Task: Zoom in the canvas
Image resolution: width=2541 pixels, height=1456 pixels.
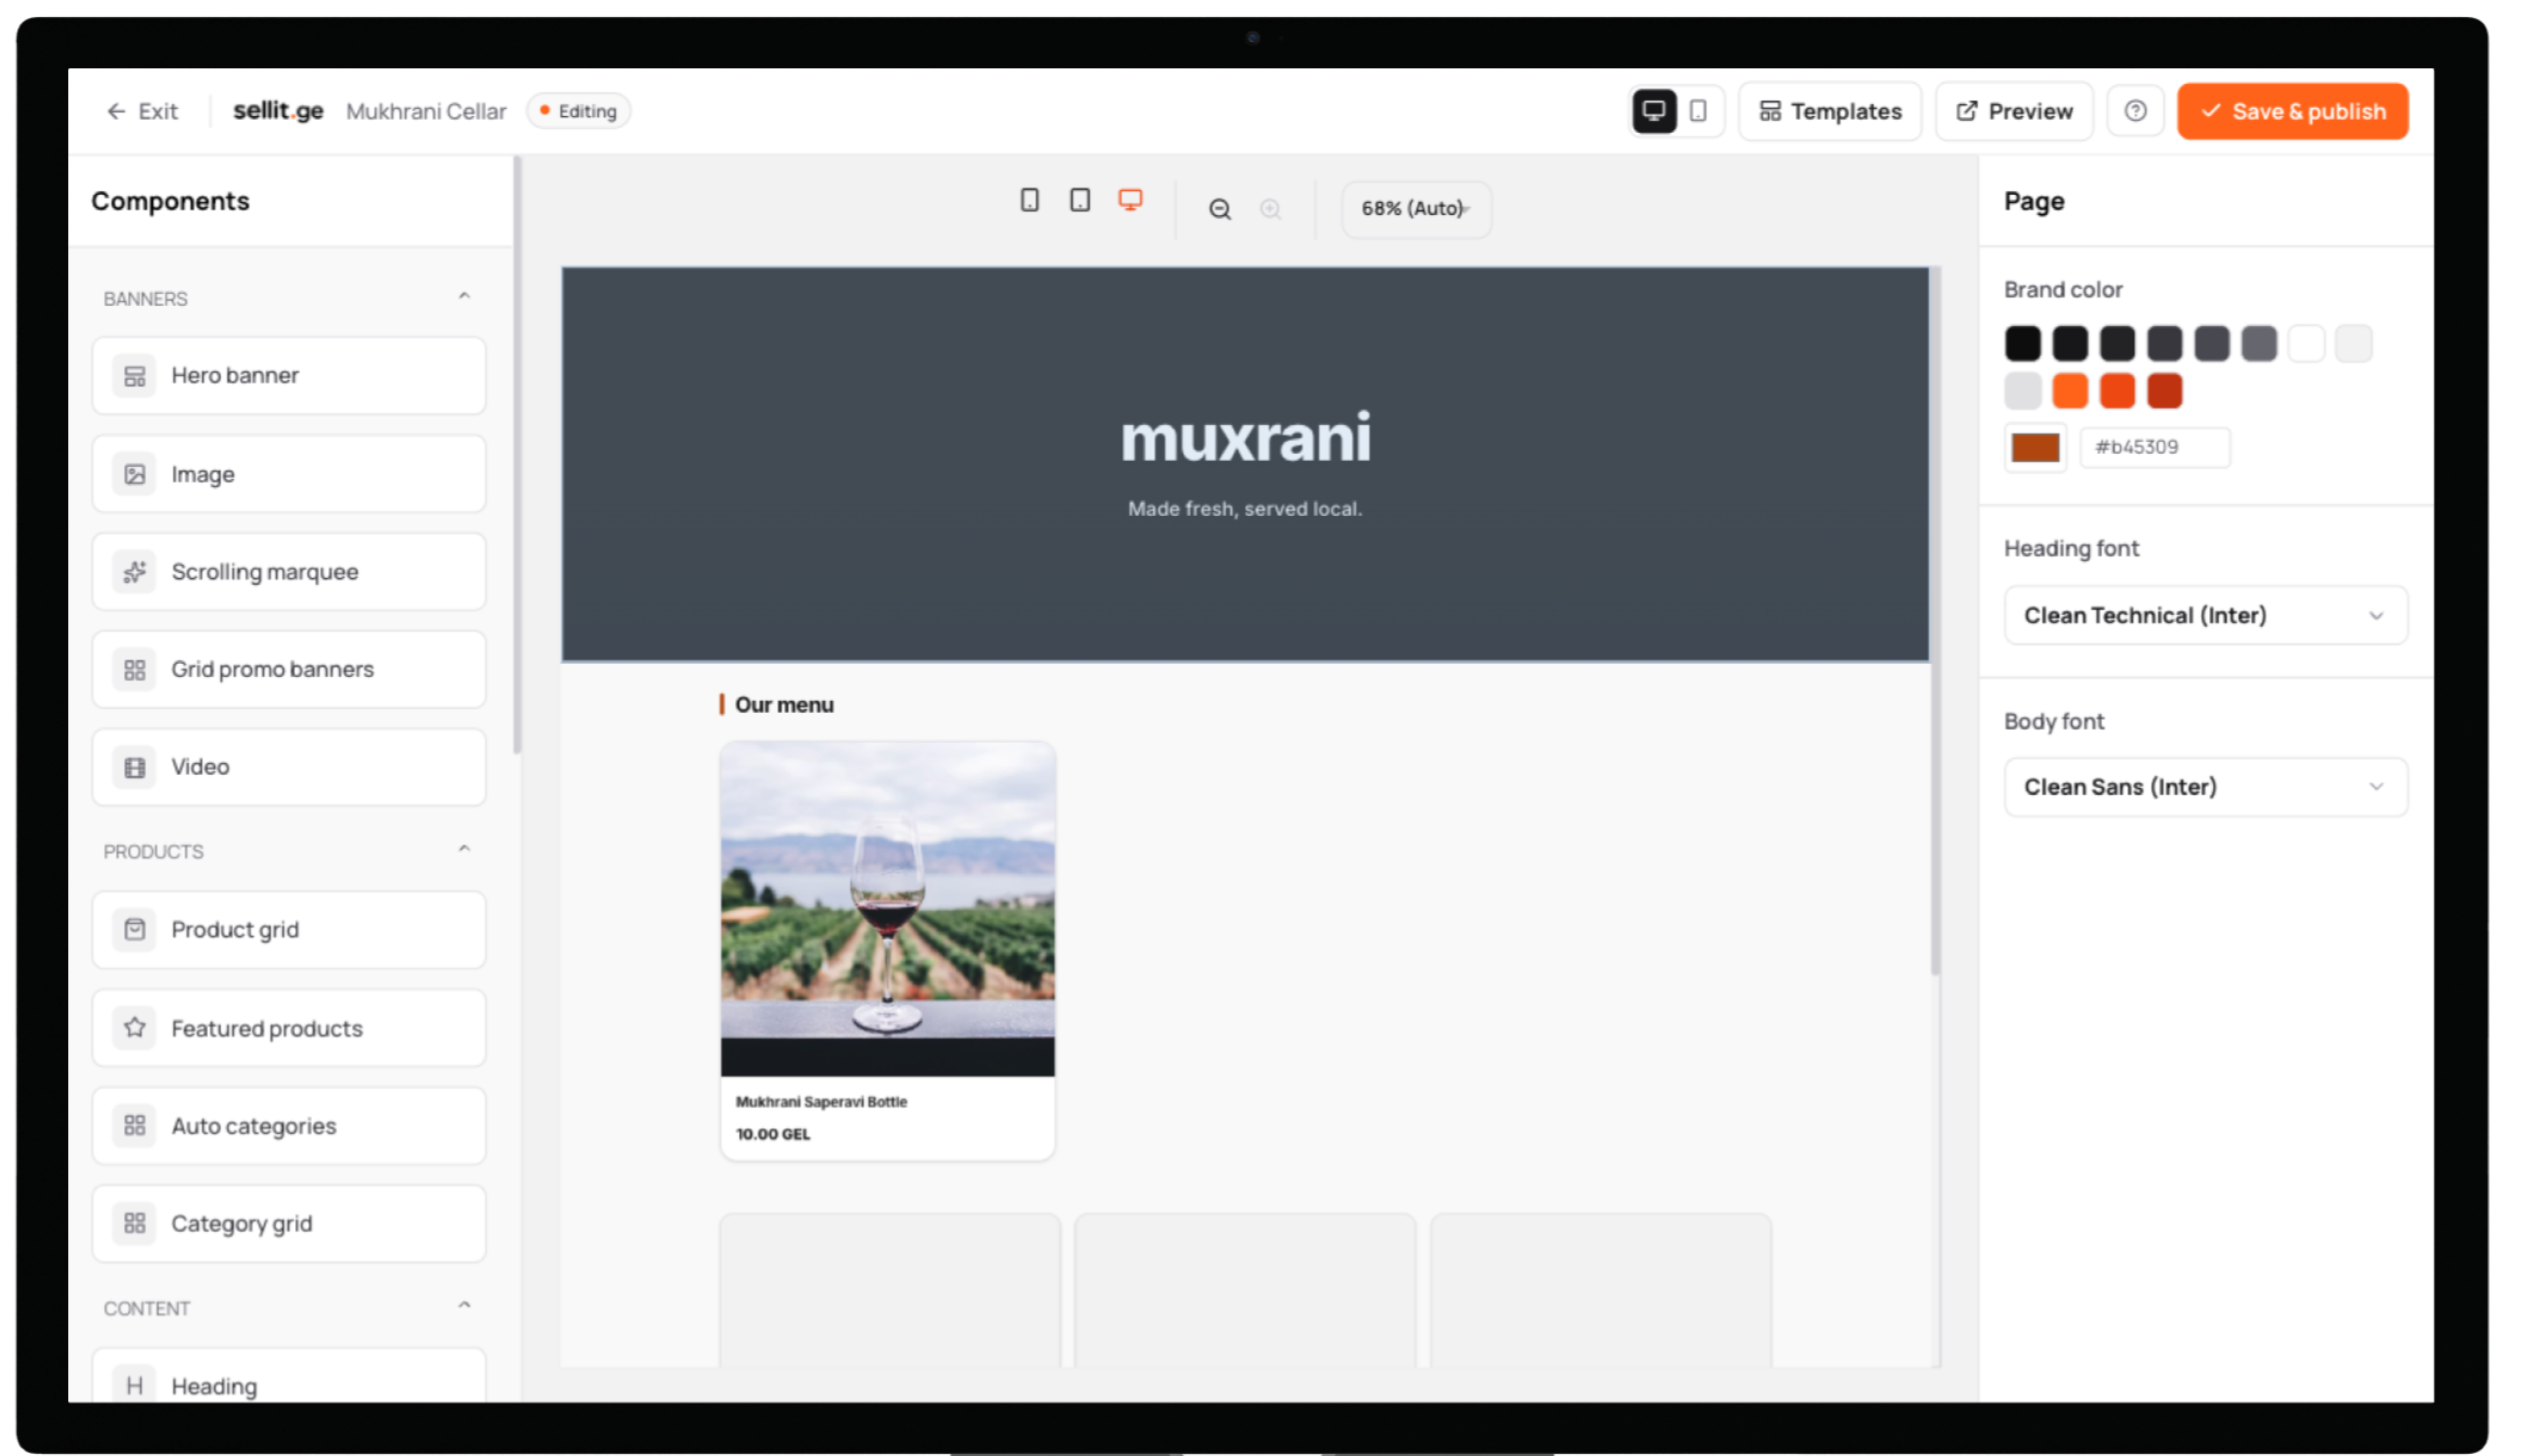Action: click(1270, 209)
